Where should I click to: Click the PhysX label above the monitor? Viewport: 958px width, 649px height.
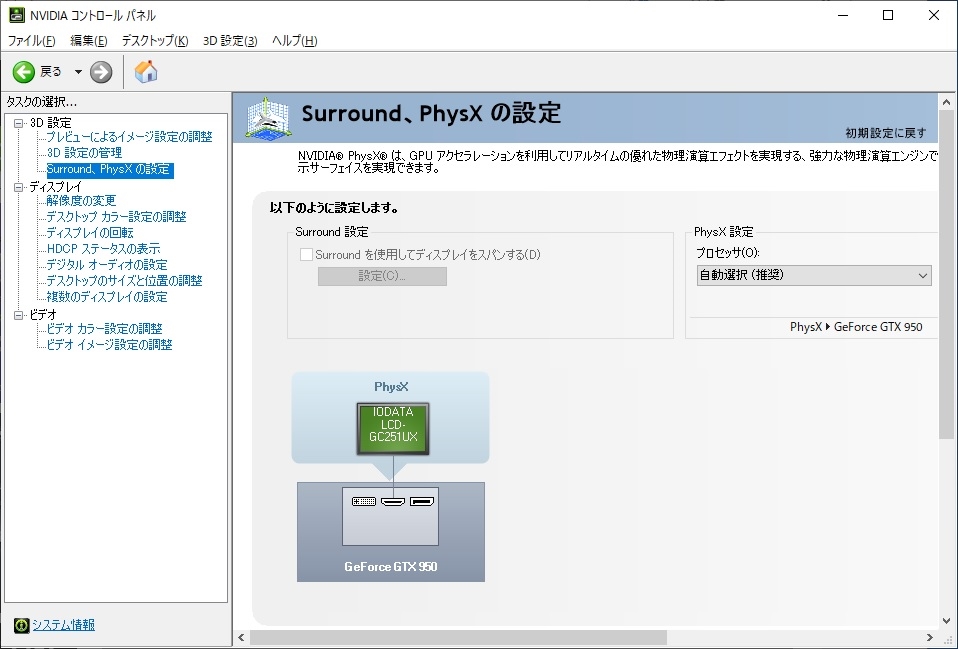pyautogui.click(x=391, y=387)
